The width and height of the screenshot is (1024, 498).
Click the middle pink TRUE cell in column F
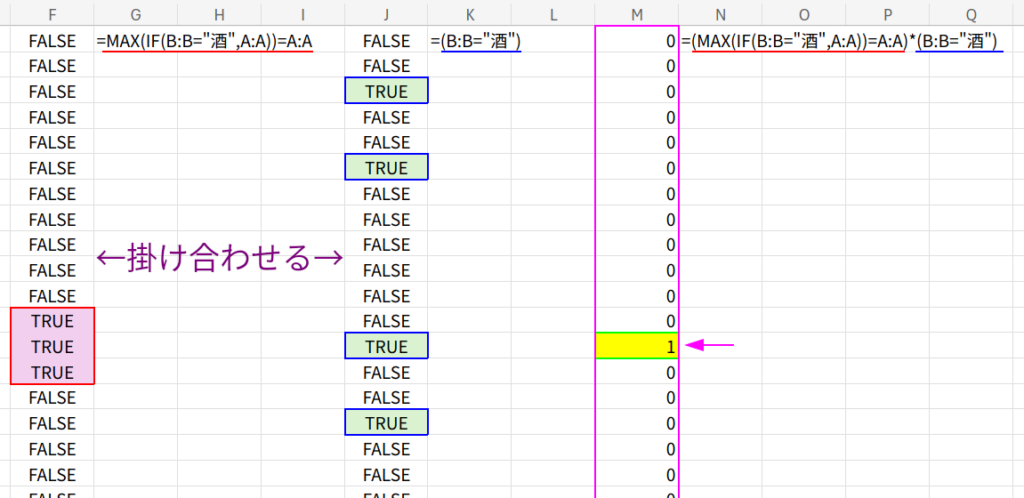pos(52,346)
